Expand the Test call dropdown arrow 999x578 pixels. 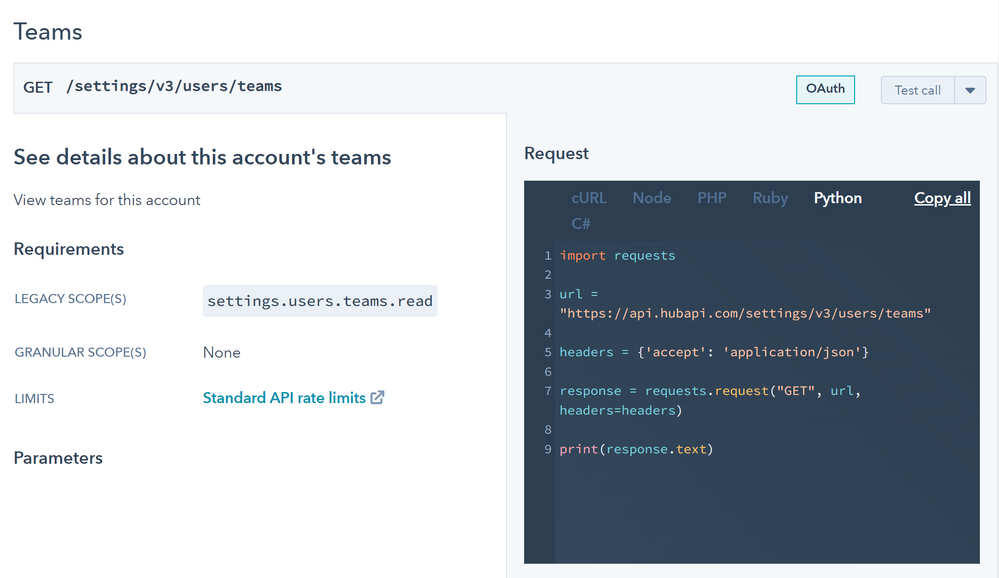tap(969, 90)
